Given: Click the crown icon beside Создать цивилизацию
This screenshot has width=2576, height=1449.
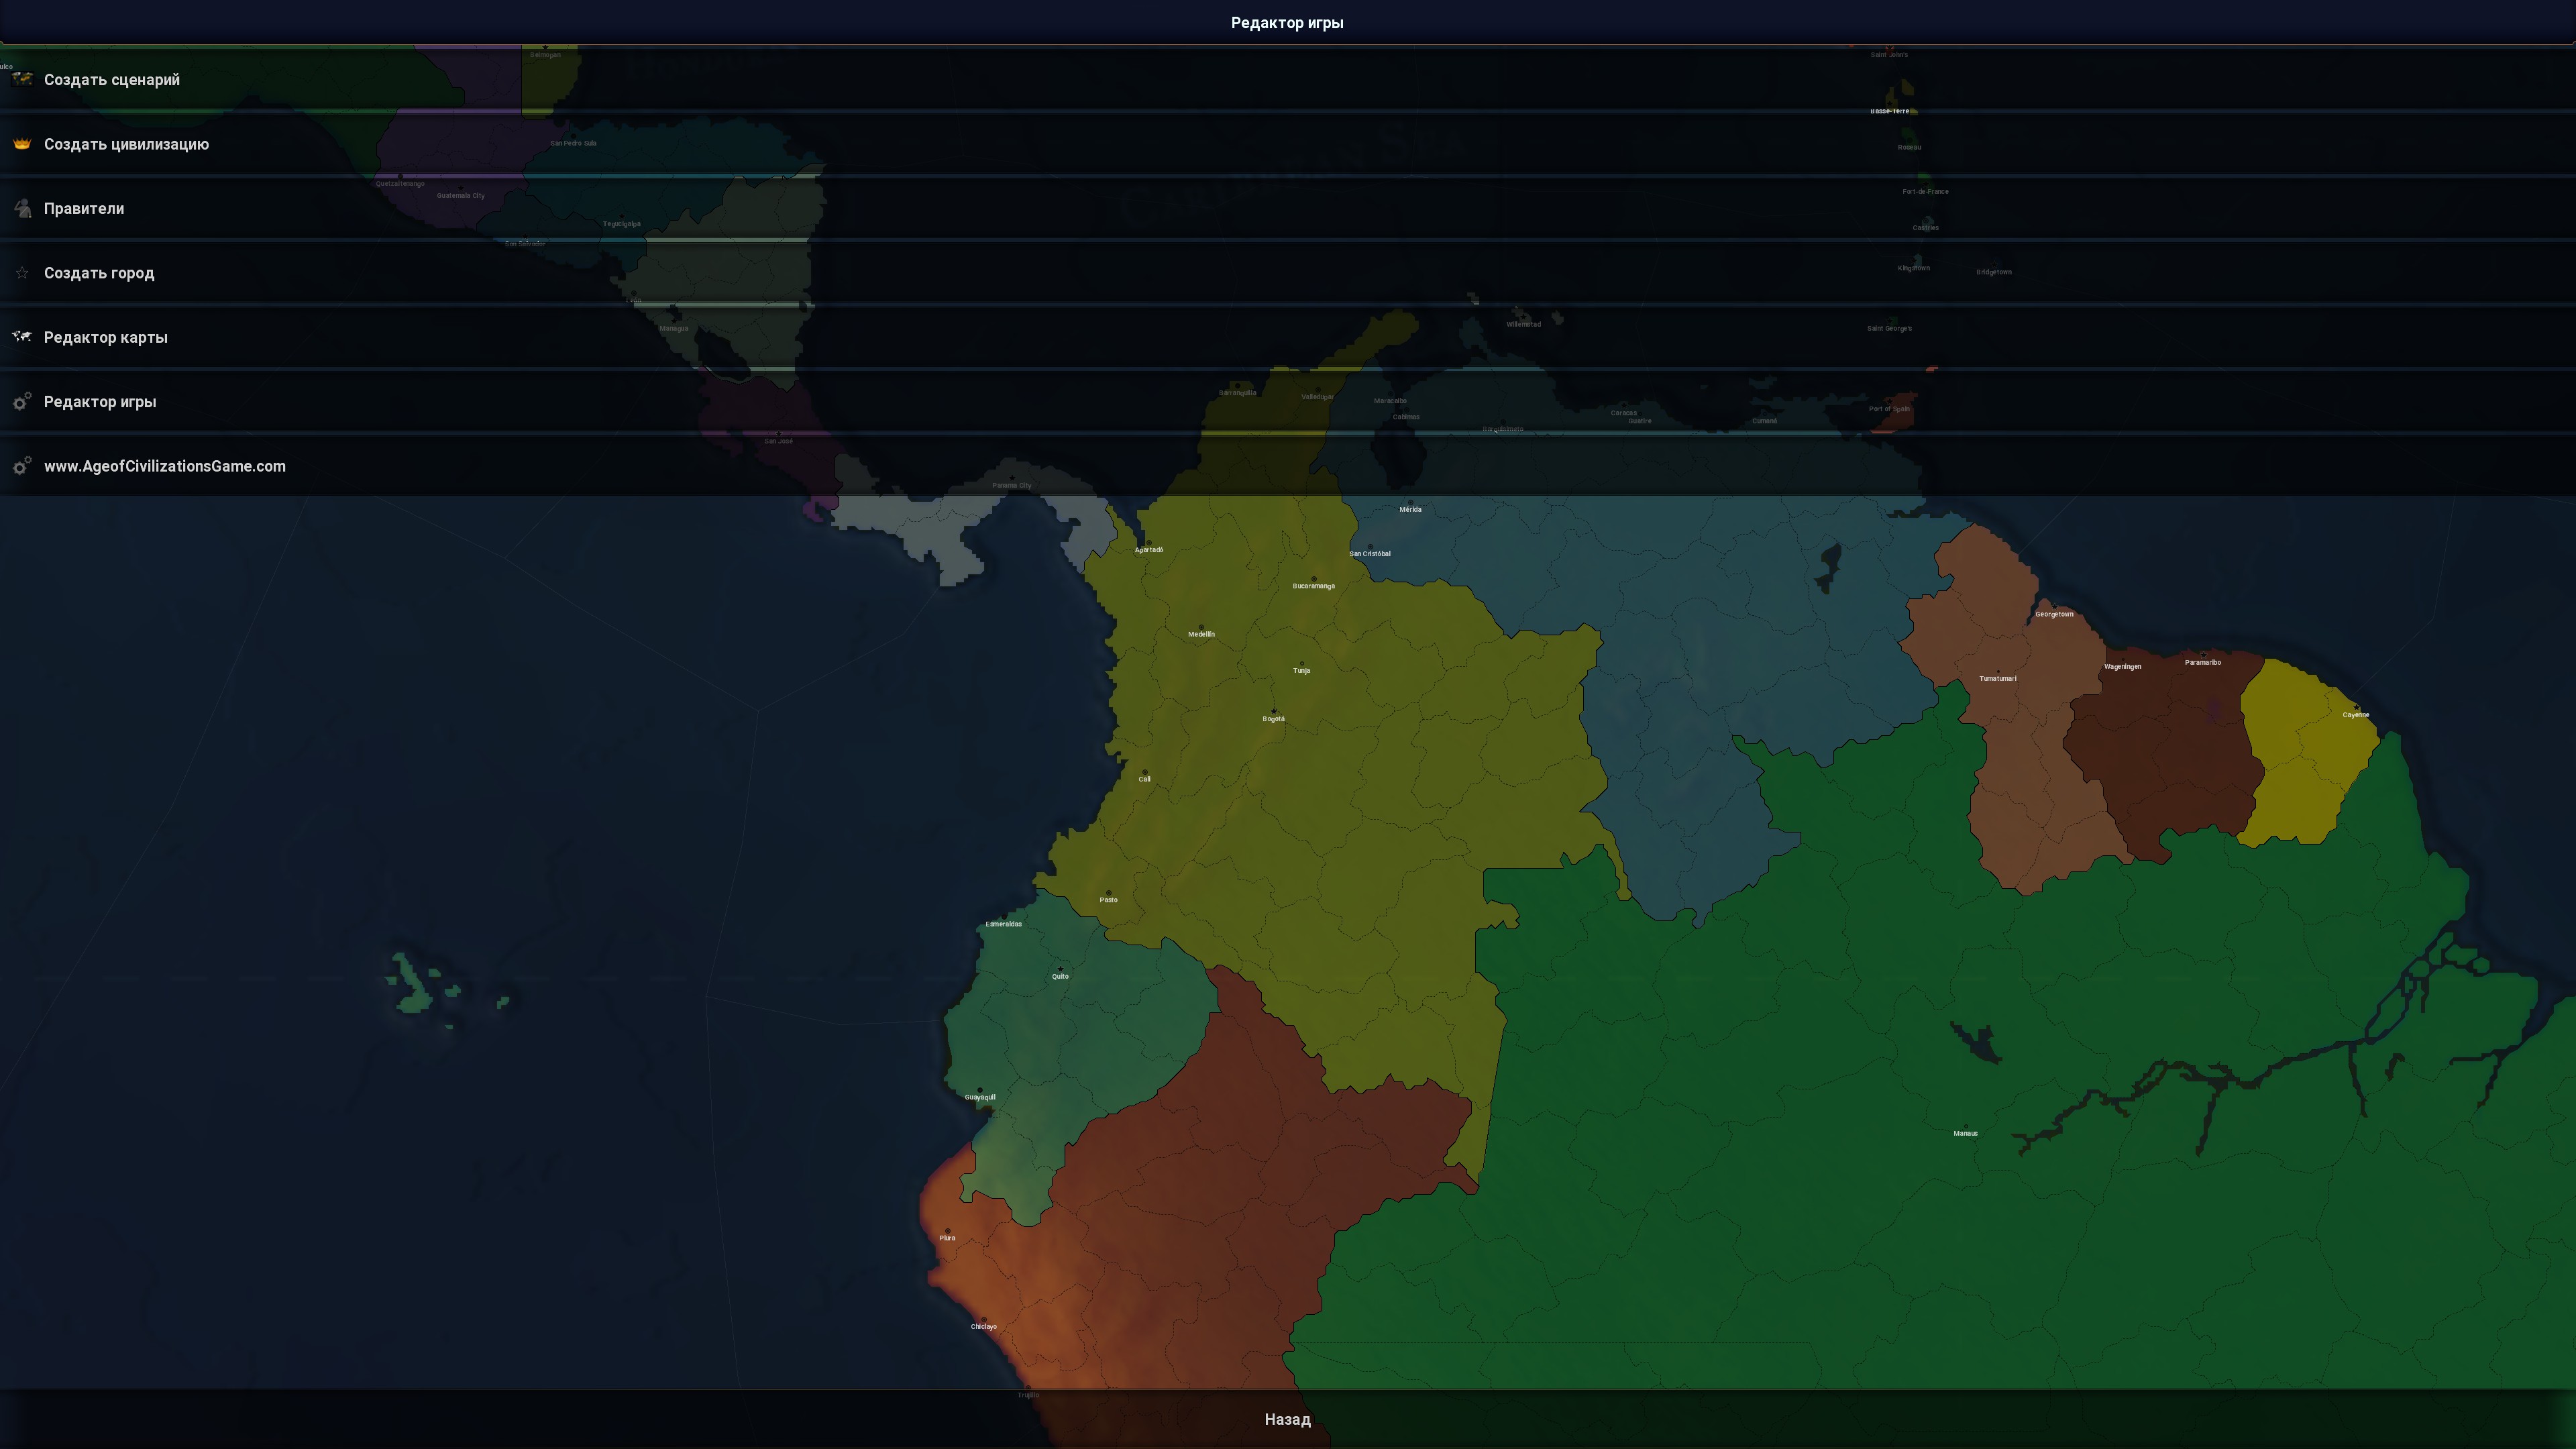Looking at the screenshot, I should pos(22,144).
